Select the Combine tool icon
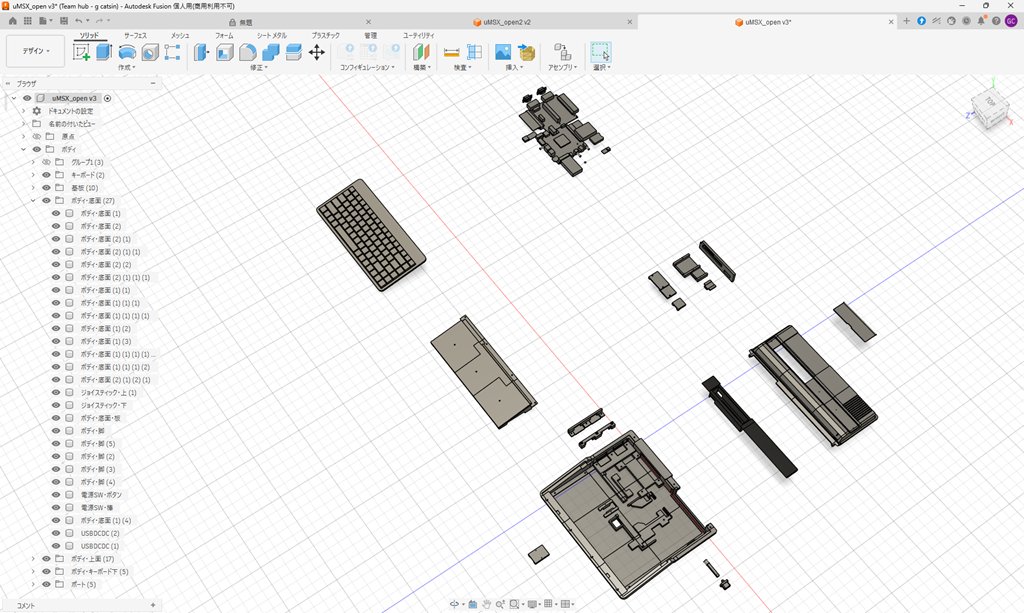Viewport: 1024px width, 613px height. (x=270, y=52)
